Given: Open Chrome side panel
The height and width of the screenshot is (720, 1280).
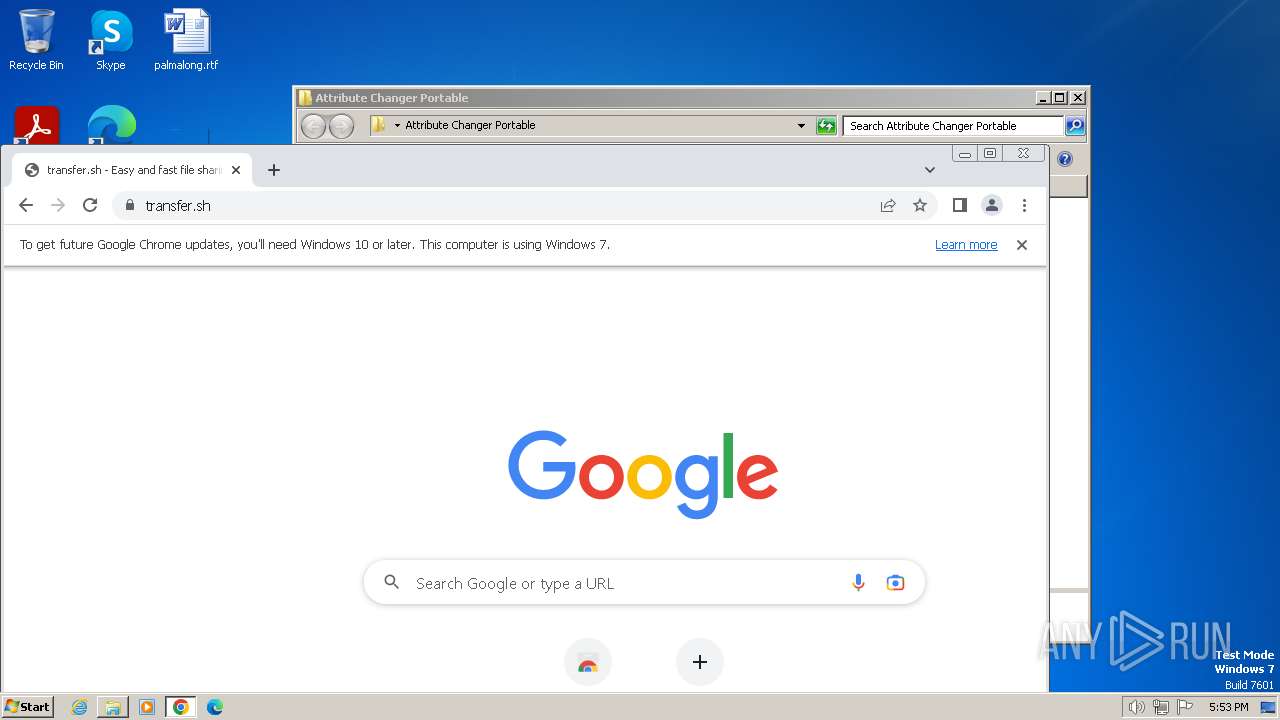Looking at the screenshot, I should [x=960, y=205].
